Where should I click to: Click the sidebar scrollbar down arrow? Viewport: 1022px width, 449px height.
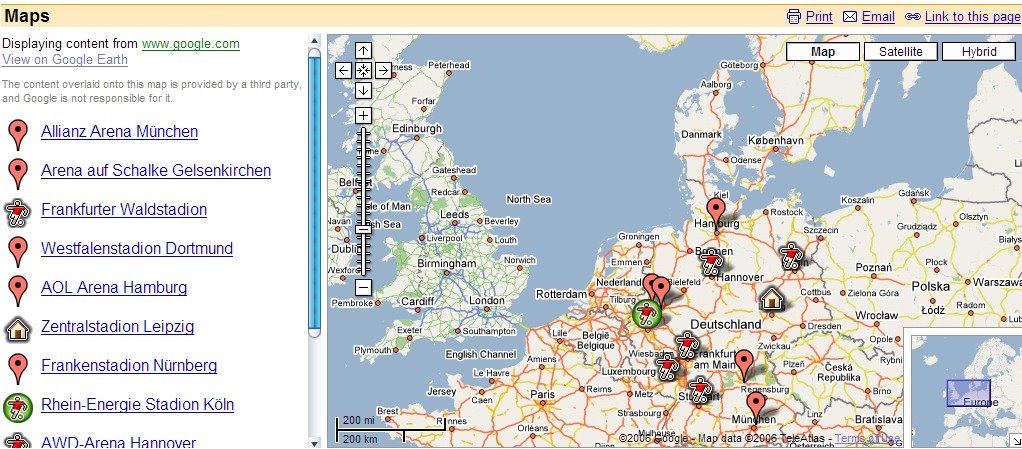point(314,442)
